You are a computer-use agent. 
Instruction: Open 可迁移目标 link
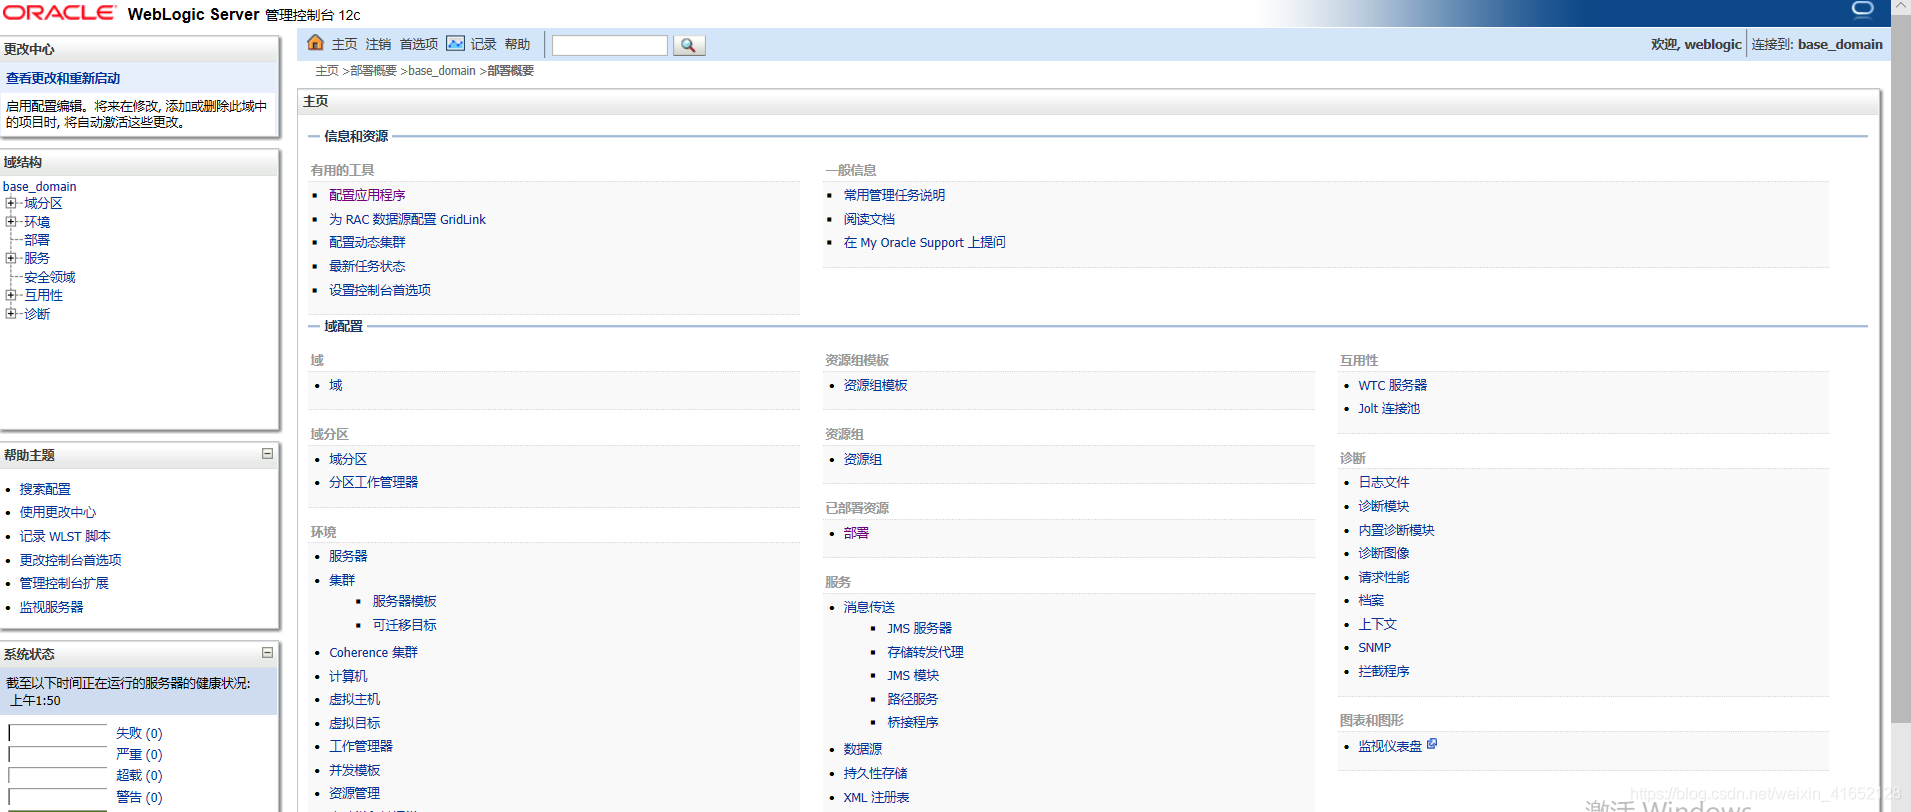click(x=404, y=625)
